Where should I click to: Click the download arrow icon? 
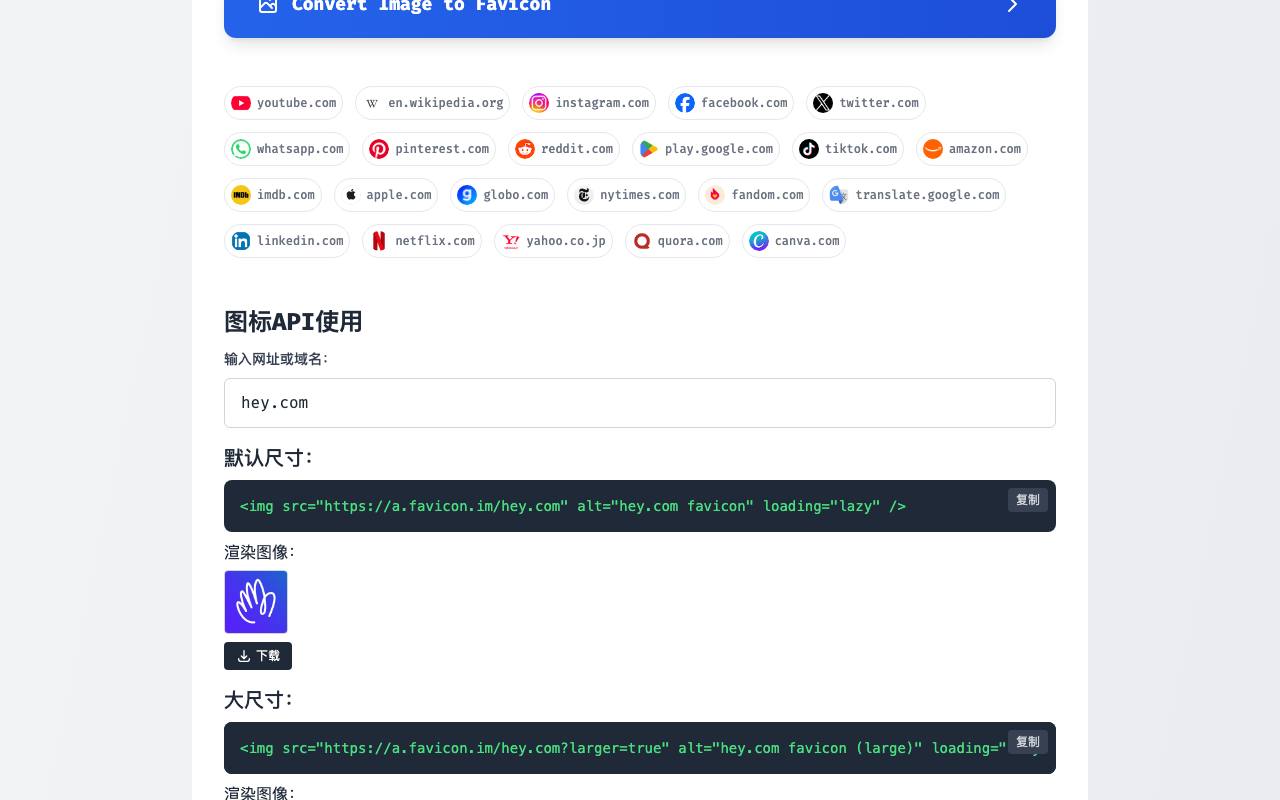[244, 656]
